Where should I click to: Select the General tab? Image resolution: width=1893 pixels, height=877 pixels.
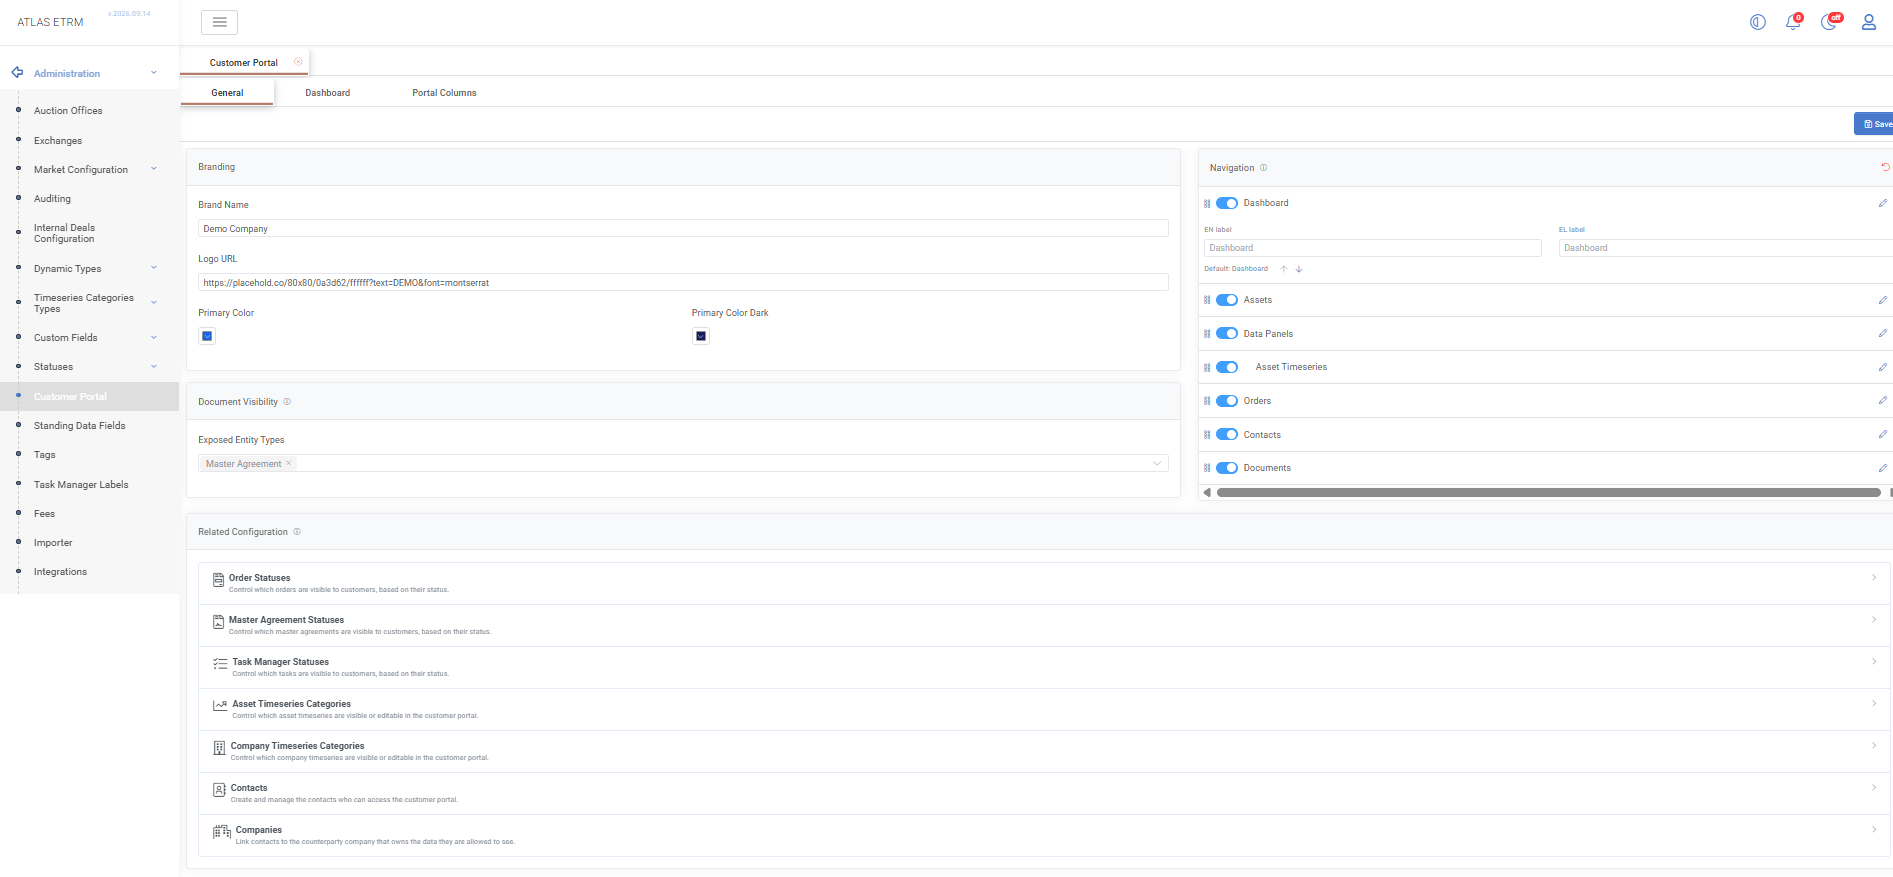coord(227,93)
